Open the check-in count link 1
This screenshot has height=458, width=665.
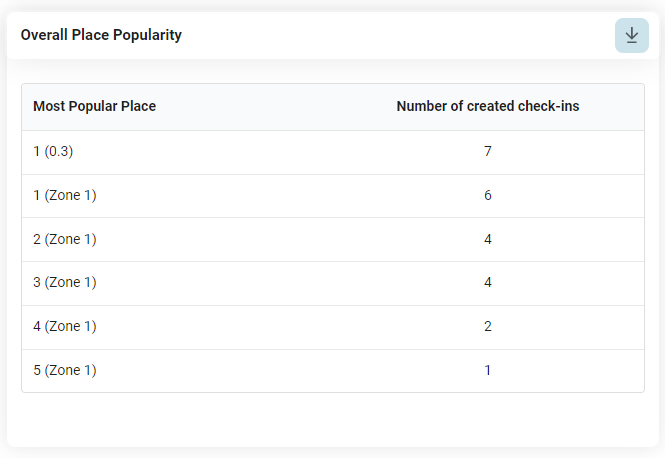[488, 370]
